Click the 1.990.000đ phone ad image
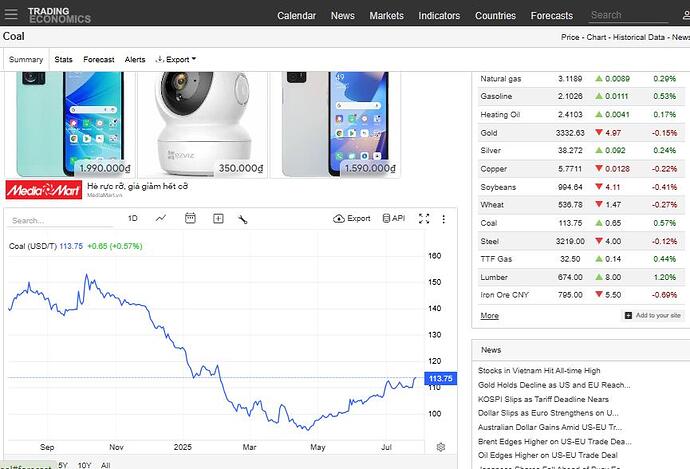690x469 pixels. tap(70, 125)
